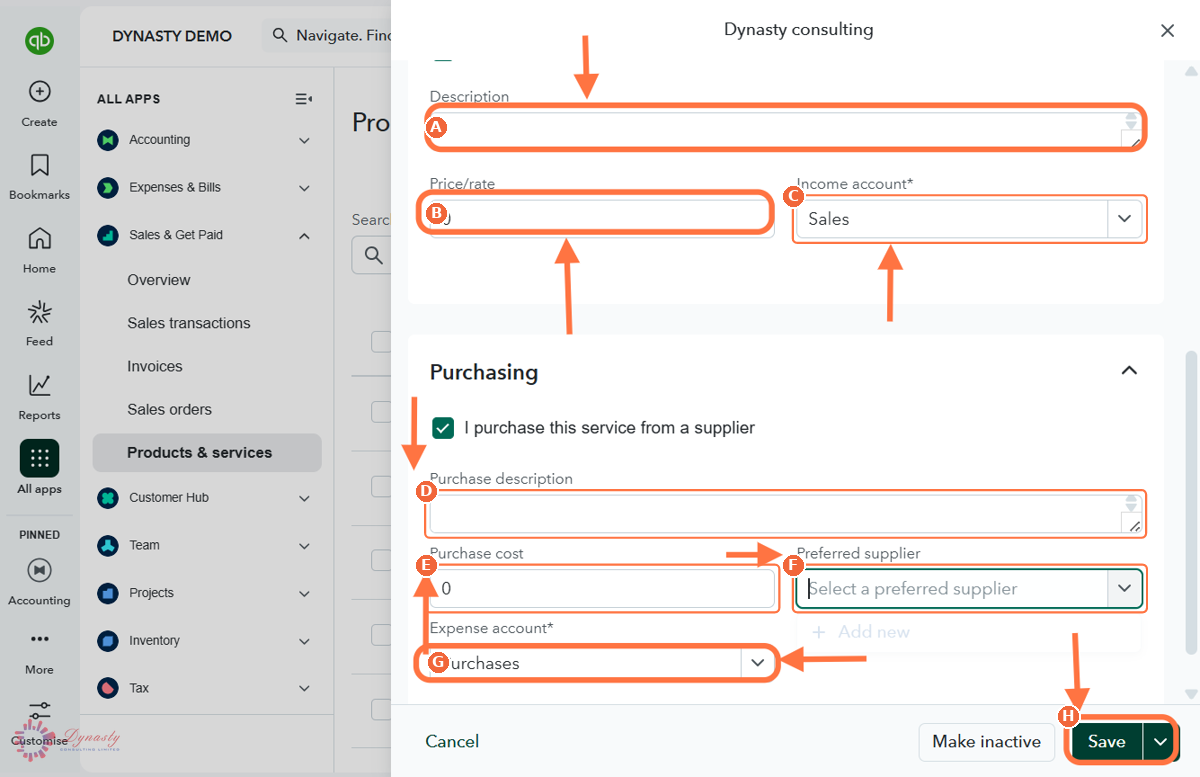
Task: Expand the Inventory chevron
Action: (x=304, y=640)
